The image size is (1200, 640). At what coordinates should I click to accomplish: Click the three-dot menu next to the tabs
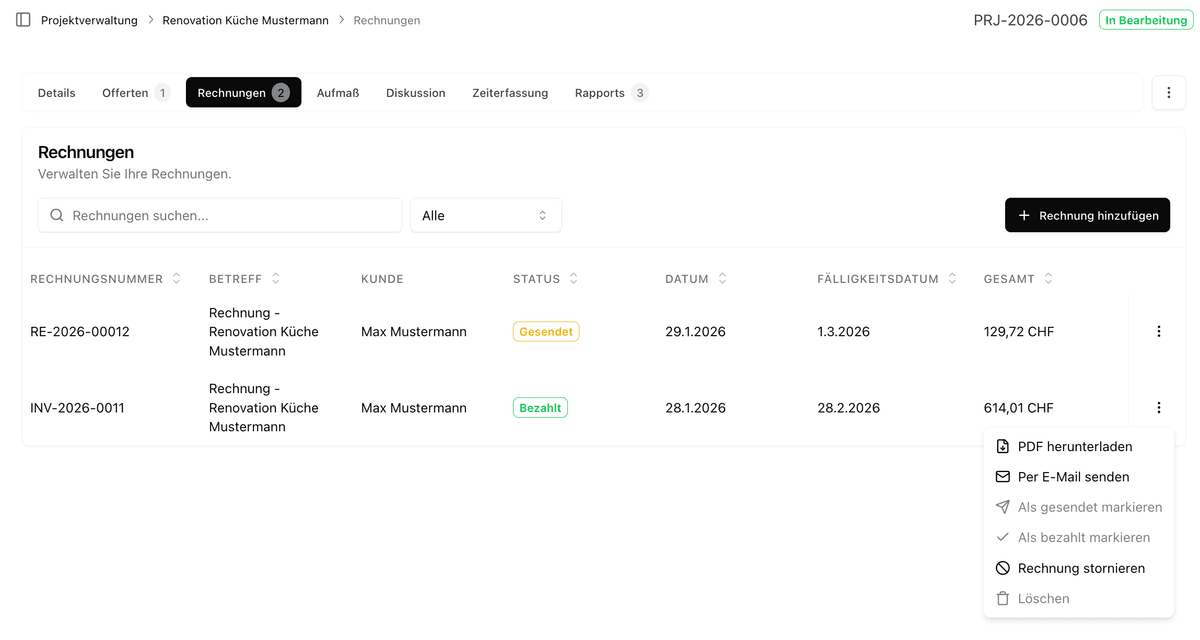tap(1168, 92)
